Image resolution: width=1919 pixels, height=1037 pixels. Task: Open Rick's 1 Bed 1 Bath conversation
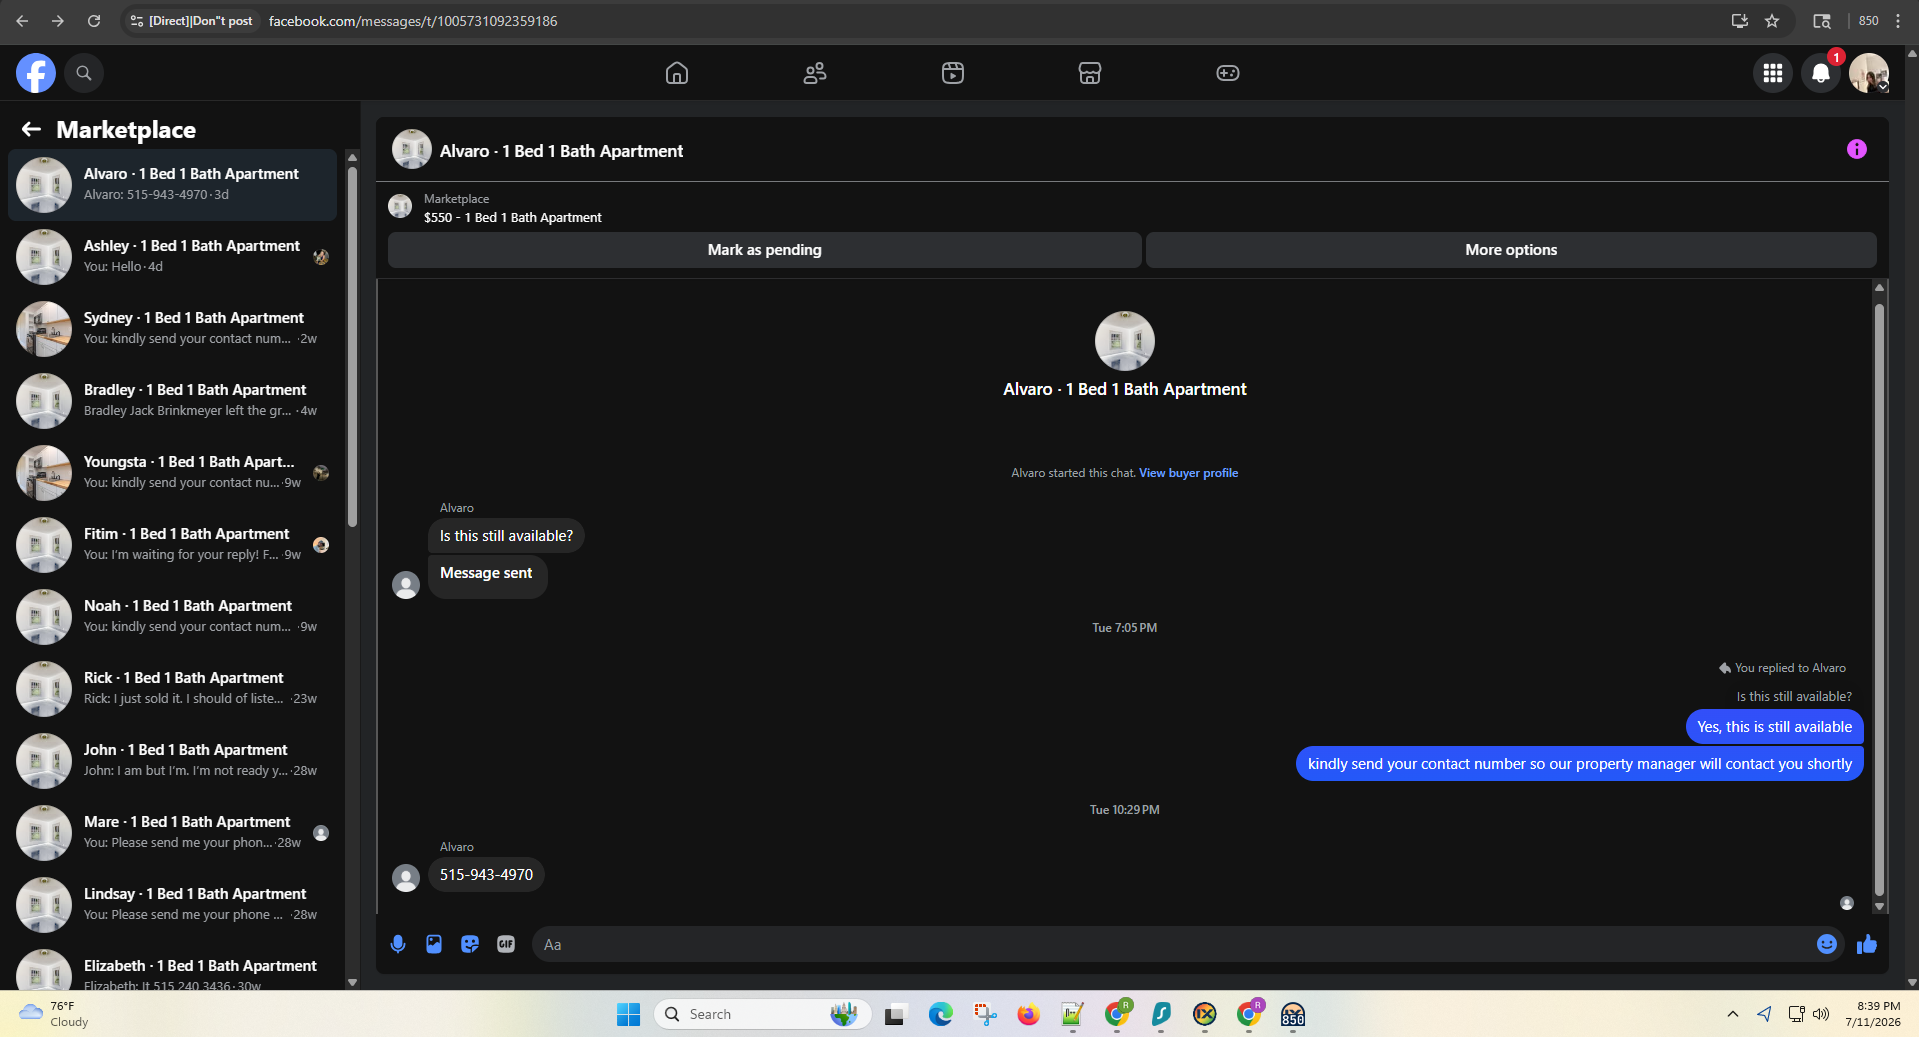coord(172,689)
